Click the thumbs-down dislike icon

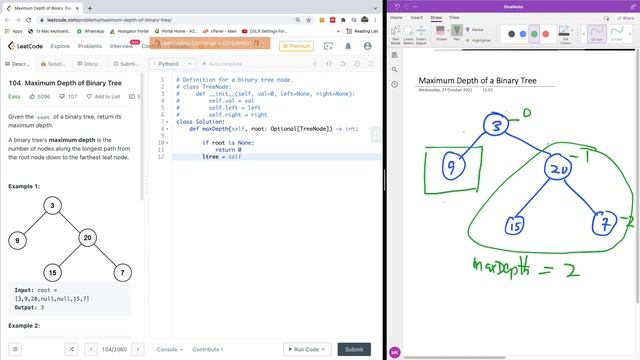coord(62,96)
